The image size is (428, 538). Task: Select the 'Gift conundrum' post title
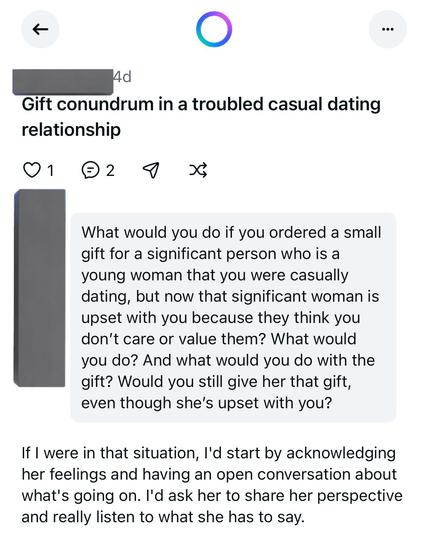(201, 117)
